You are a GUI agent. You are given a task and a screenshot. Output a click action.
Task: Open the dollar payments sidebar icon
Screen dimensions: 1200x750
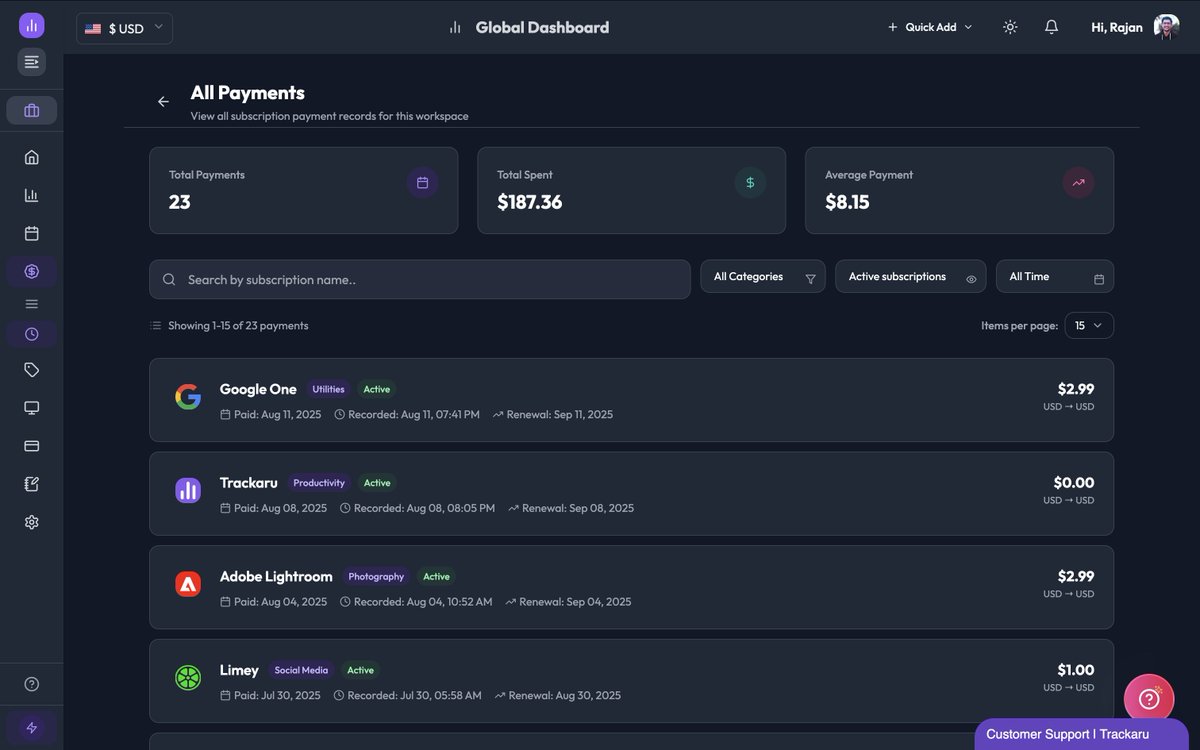click(31, 271)
